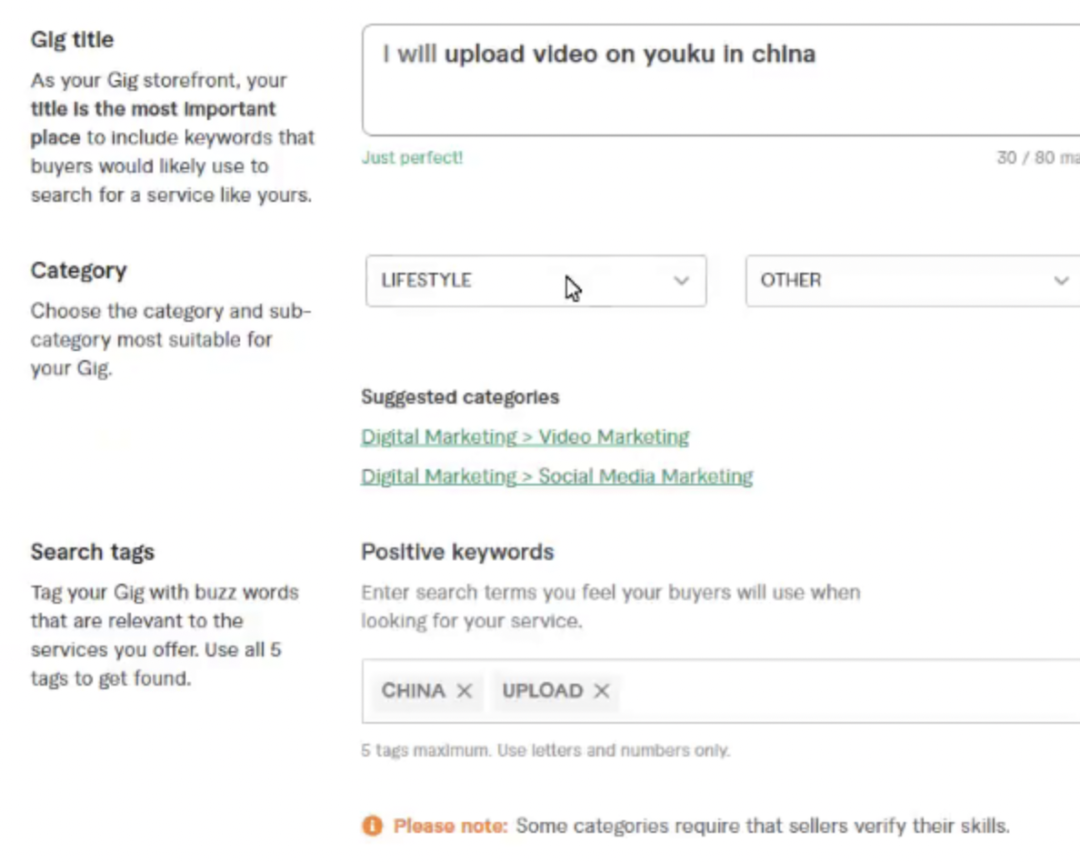The image size is (1080, 862).
Task: Select the UPLOAD keyword chip
Action: click(x=542, y=691)
